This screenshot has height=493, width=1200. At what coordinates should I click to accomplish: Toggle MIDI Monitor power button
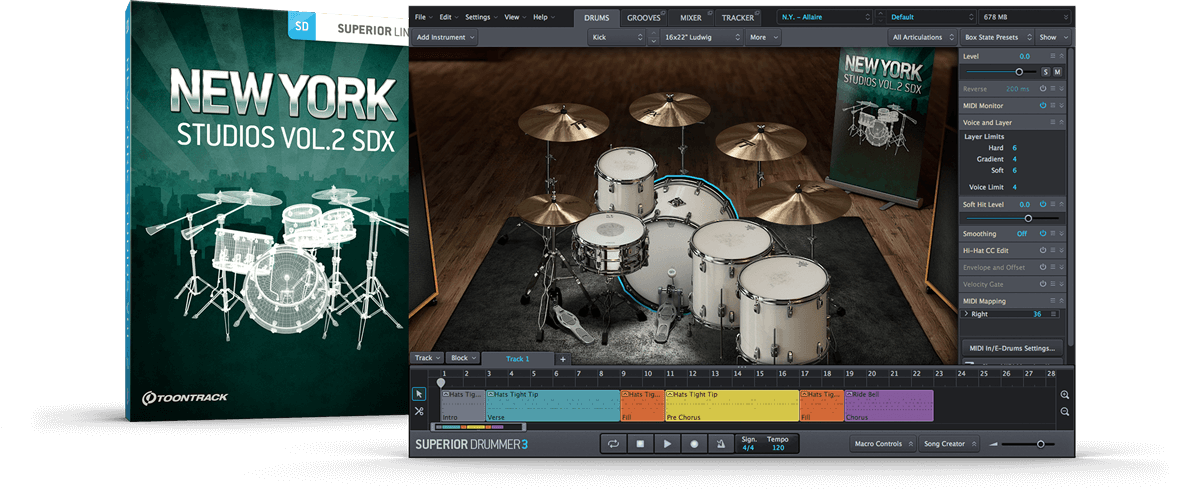(x=1042, y=105)
